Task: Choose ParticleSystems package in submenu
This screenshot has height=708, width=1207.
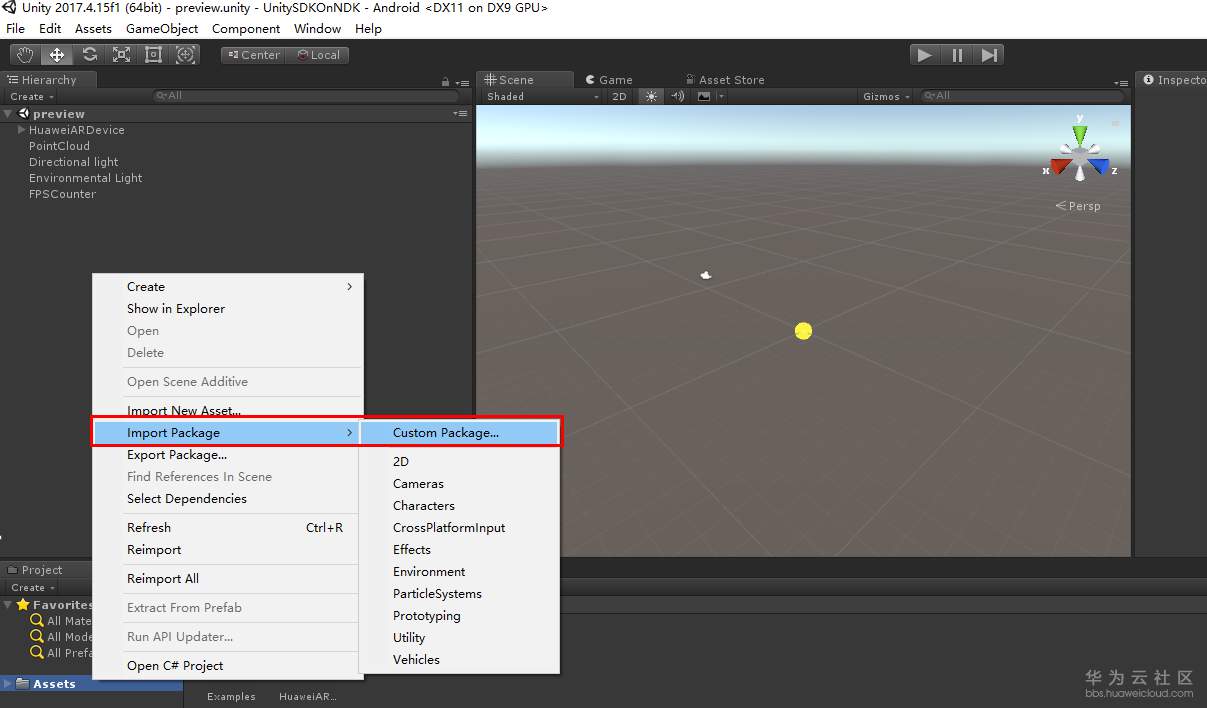Action: point(459,594)
